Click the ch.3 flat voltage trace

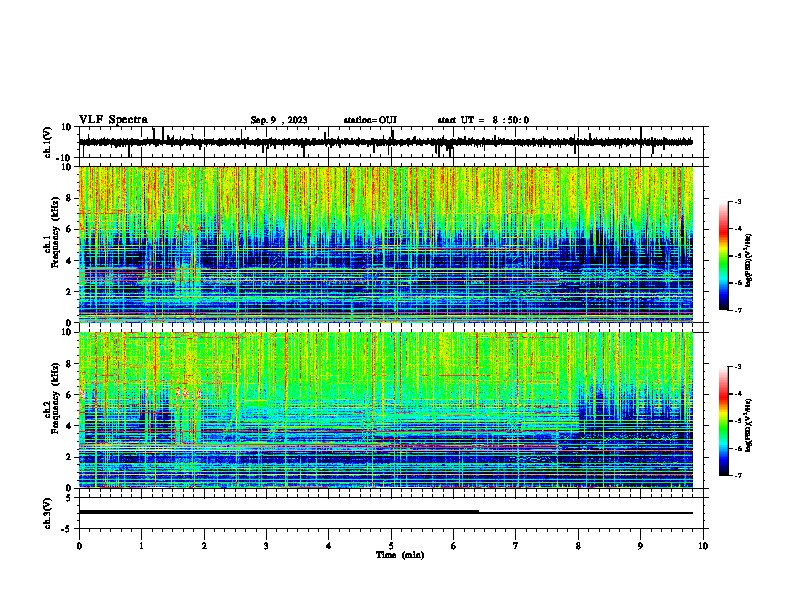coord(386,512)
